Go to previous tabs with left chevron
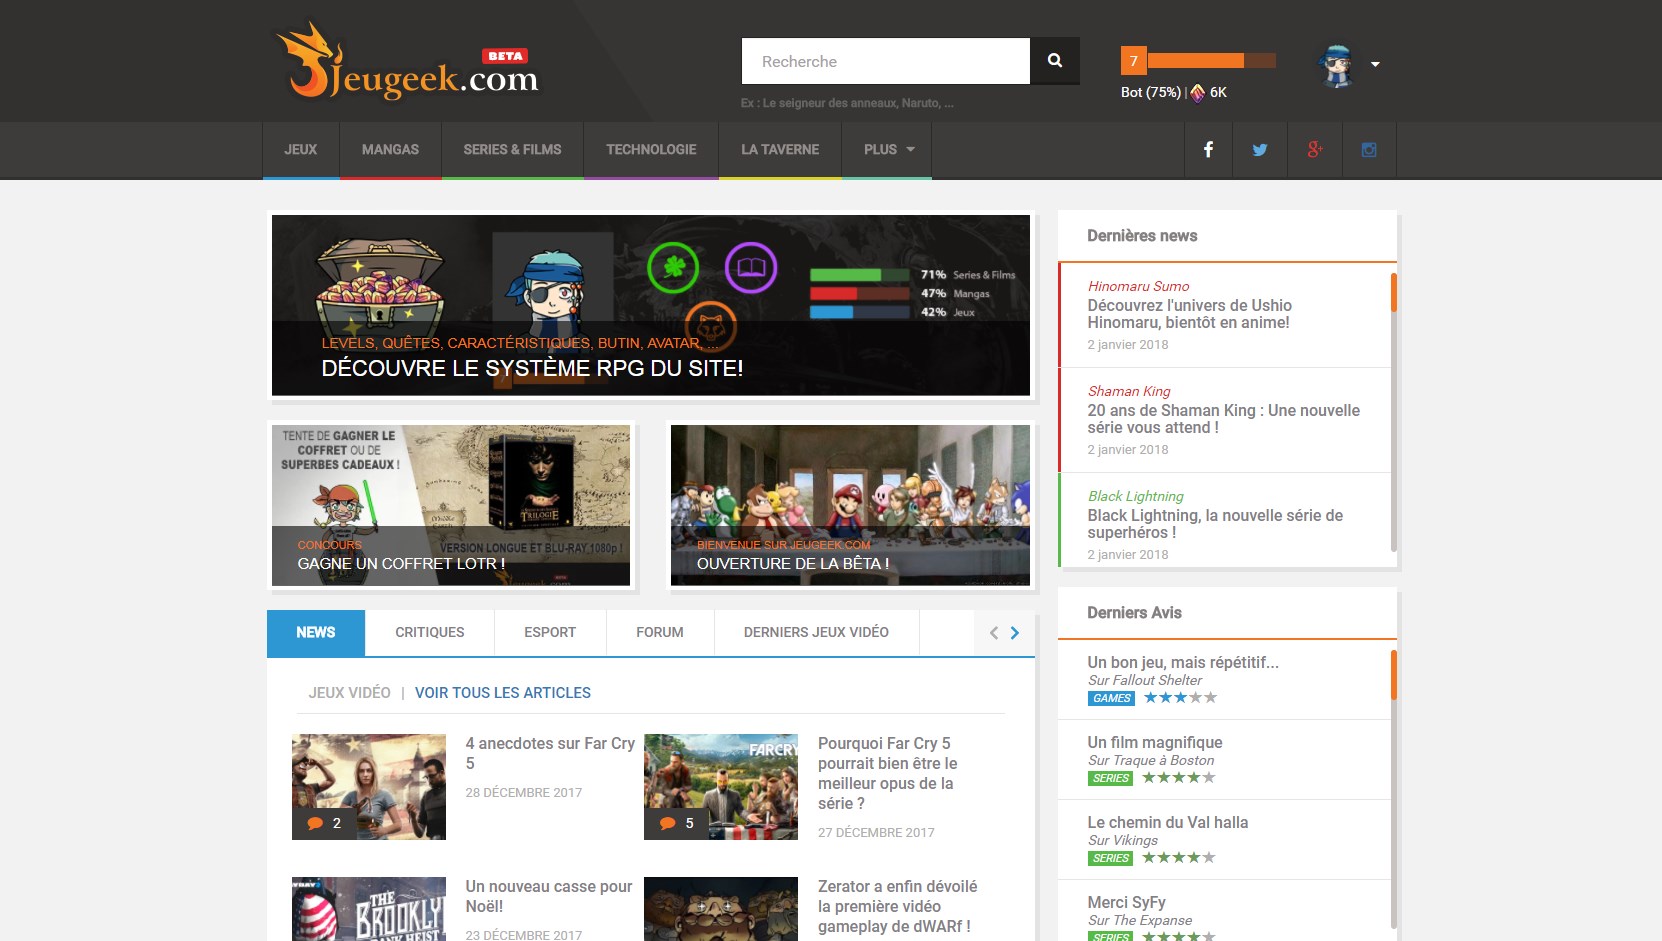This screenshot has width=1662, height=941. click(x=994, y=633)
